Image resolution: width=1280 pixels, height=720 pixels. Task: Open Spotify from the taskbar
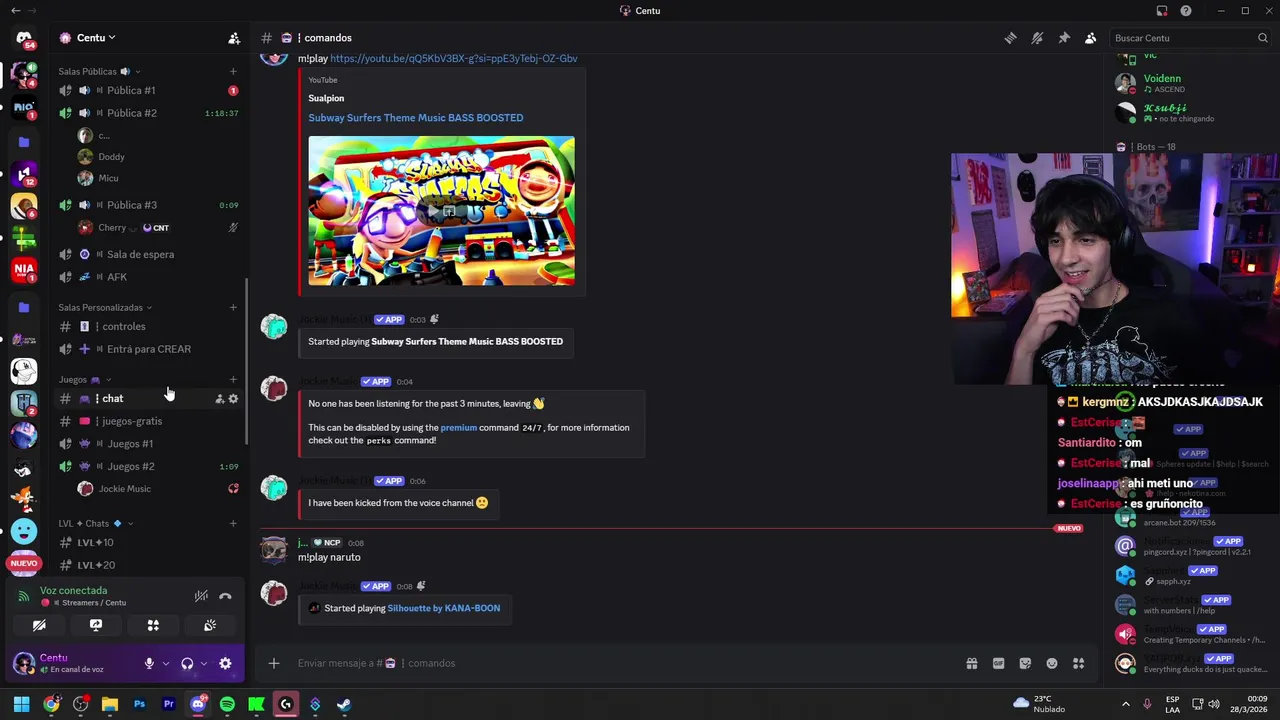click(227, 704)
